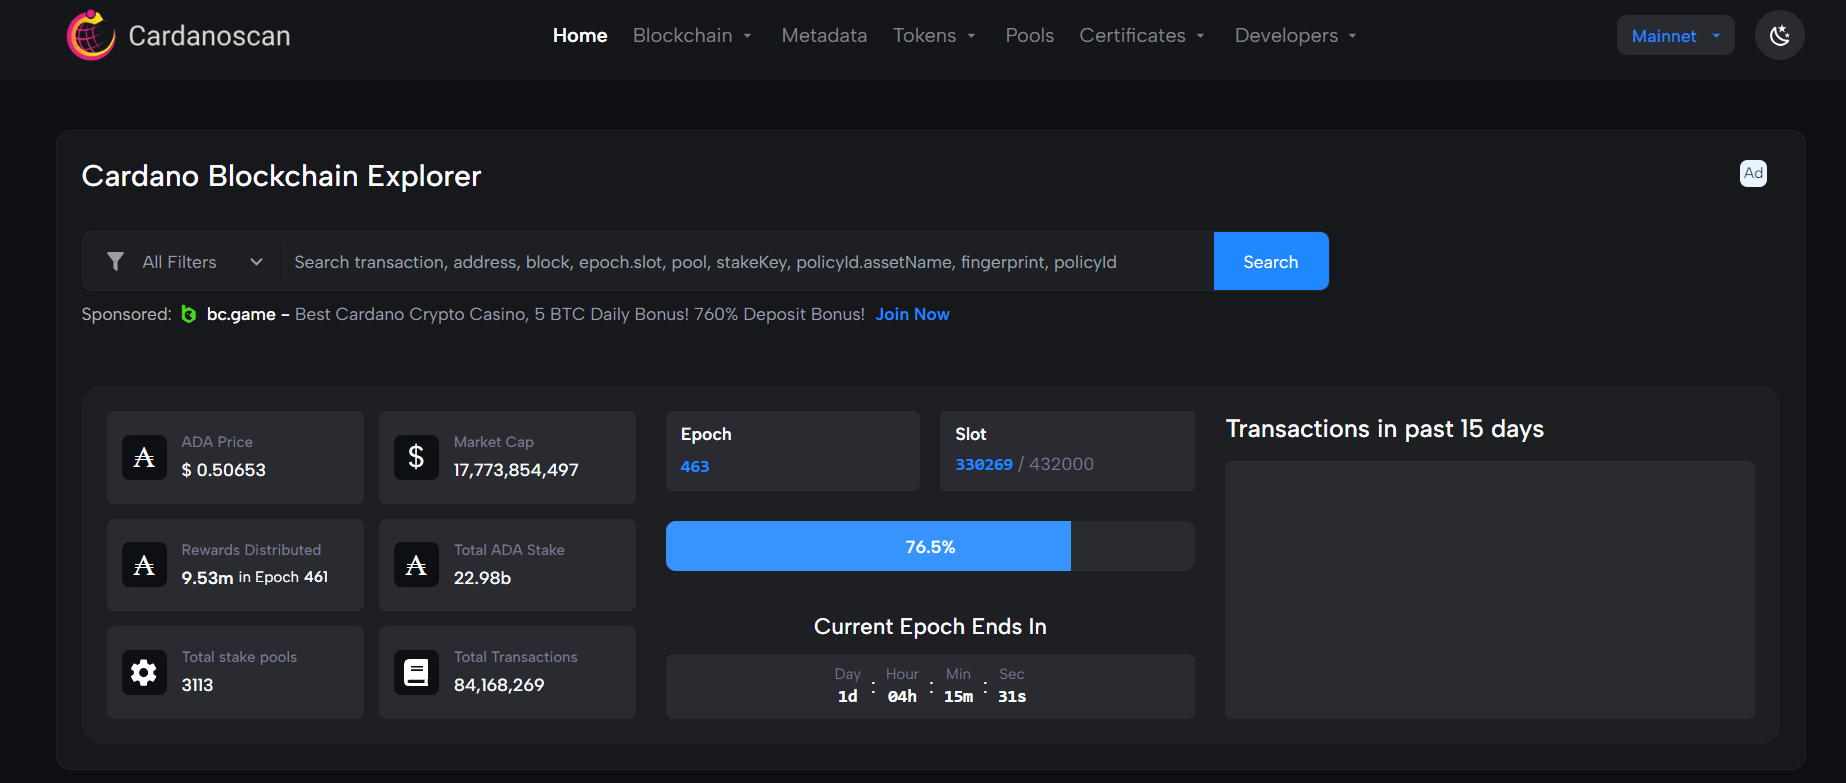Screen dimensions: 1846x783
Task: Click the epoch countdown timer
Action: [x=930, y=686]
